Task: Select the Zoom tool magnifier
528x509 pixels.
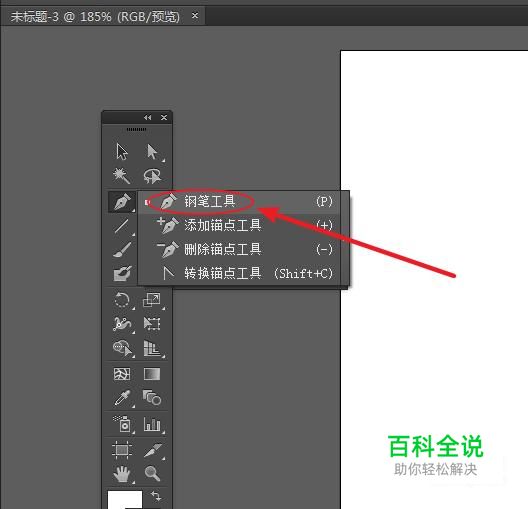Action: click(152, 473)
